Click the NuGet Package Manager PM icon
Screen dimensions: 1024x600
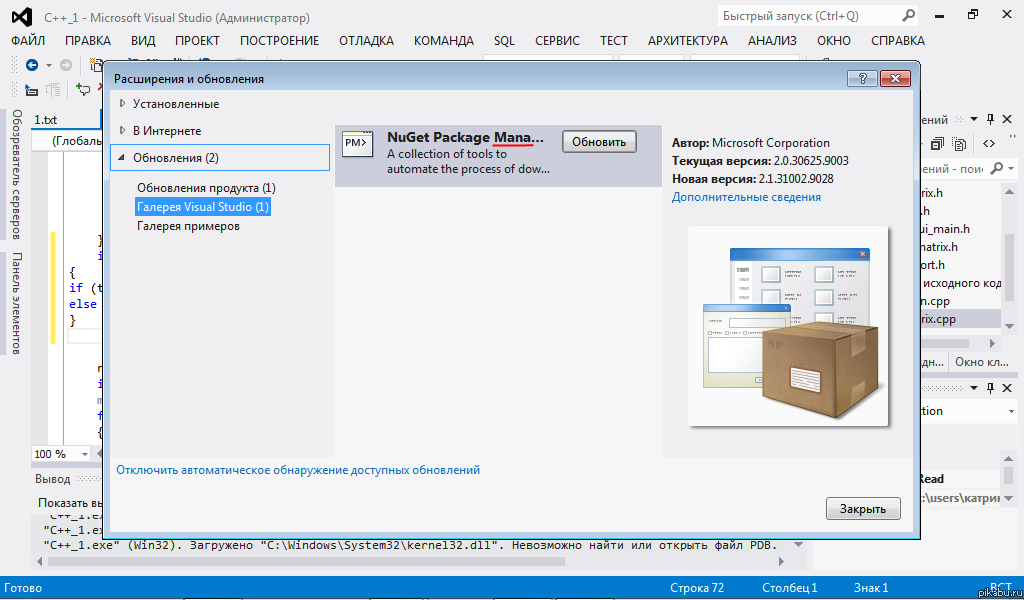click(x=357, y=144)
